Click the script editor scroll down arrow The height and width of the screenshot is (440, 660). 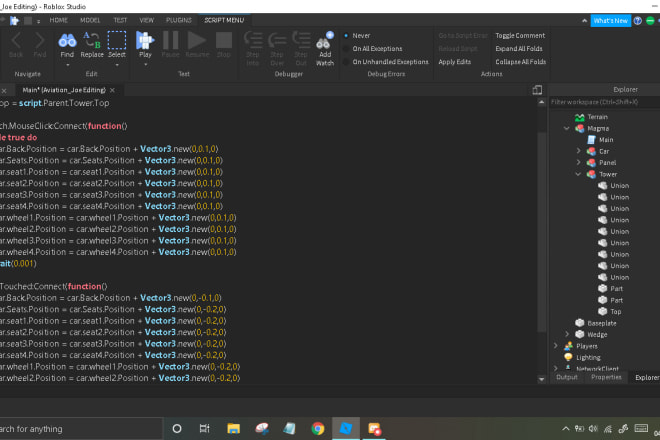click(541, 379)
